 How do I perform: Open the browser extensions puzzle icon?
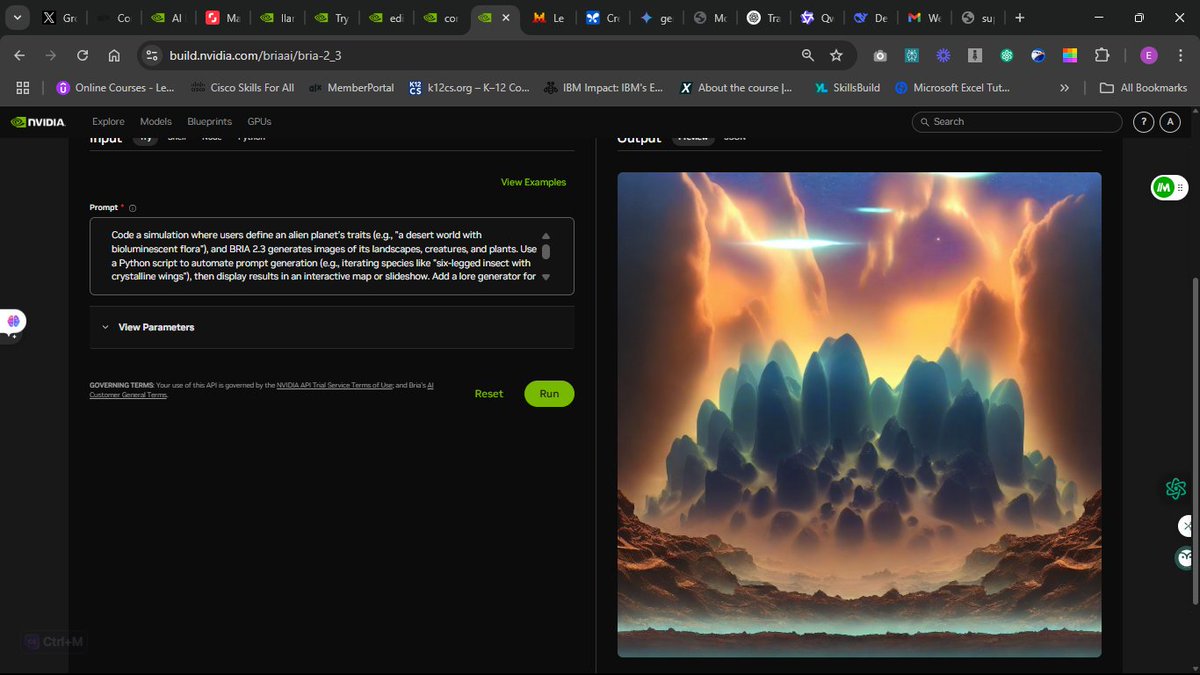click(x=1101, y=55)
